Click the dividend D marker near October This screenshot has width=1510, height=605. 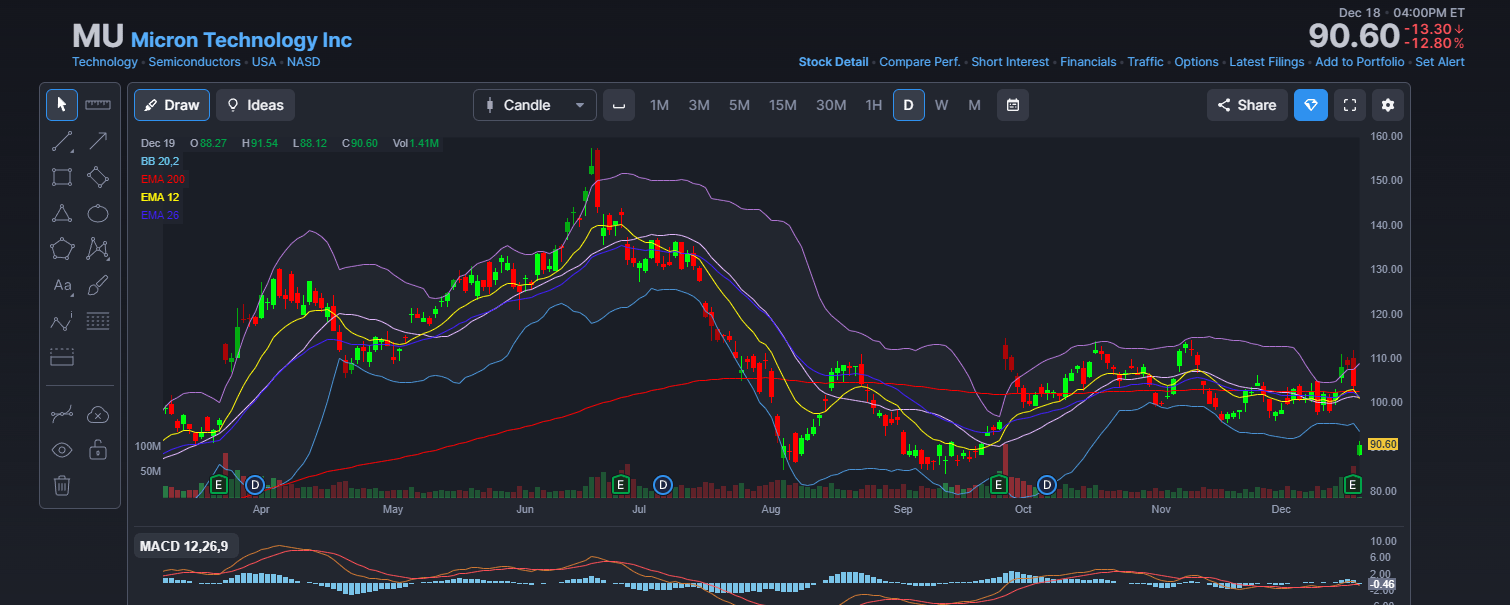1047,485
